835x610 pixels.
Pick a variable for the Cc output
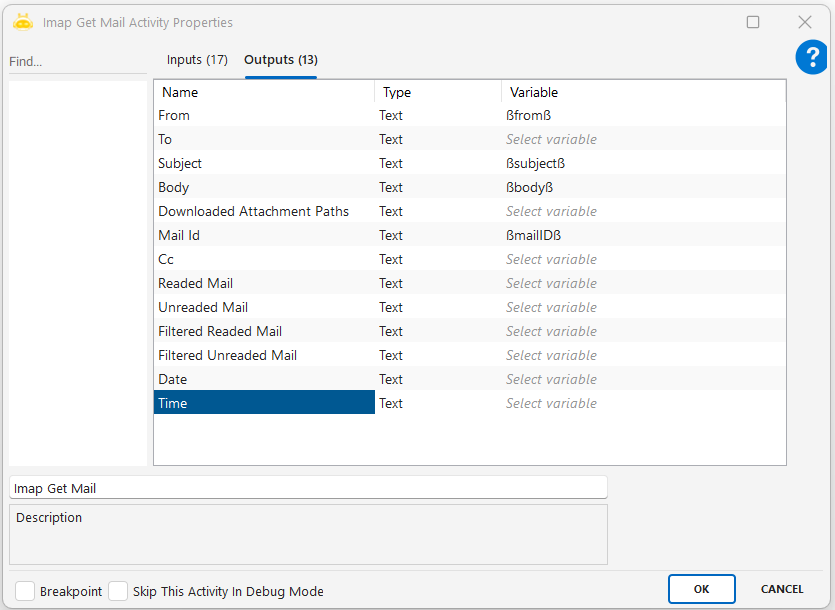click(551, 260)
